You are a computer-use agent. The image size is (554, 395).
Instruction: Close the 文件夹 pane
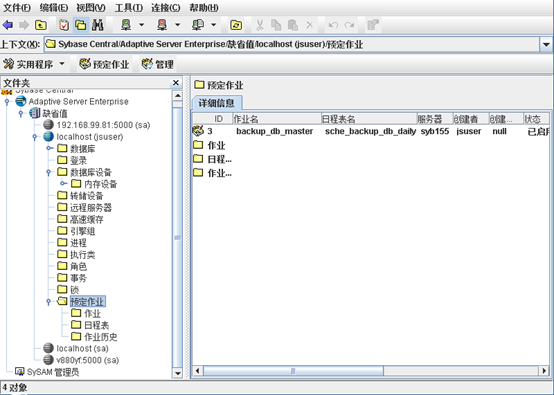[176, 83]
